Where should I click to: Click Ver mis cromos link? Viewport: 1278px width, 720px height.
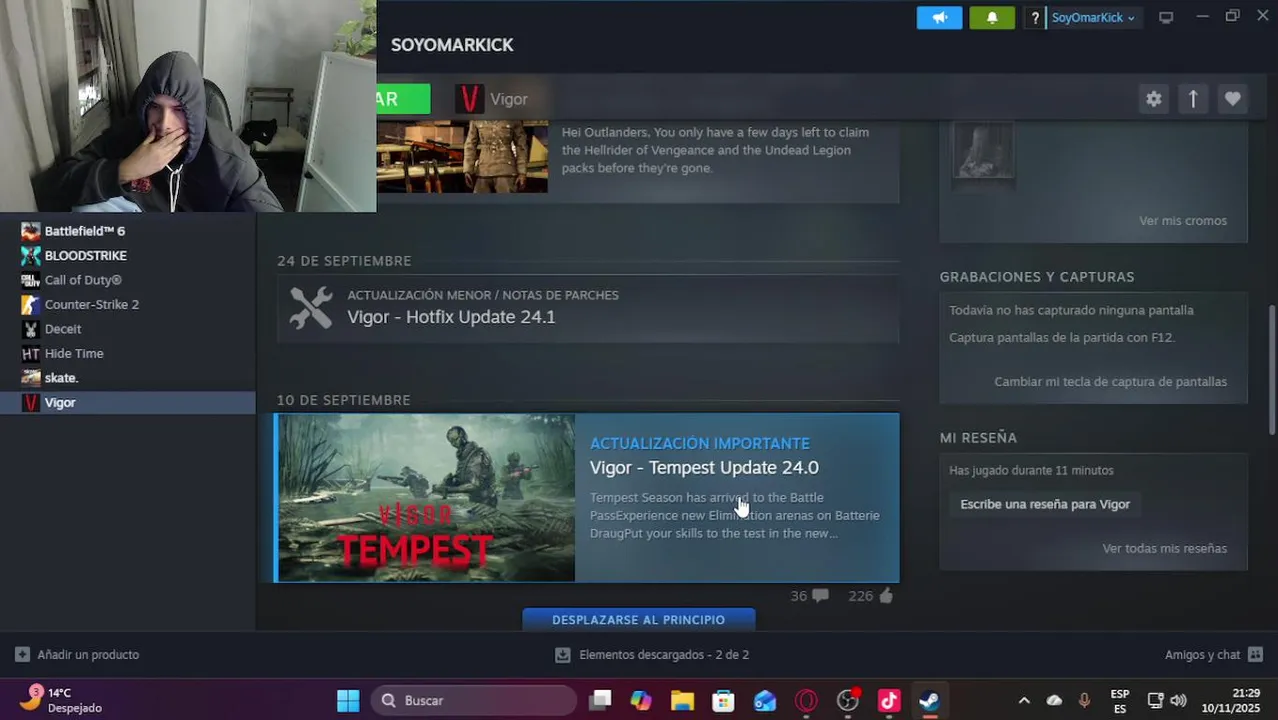point(1182,221)
